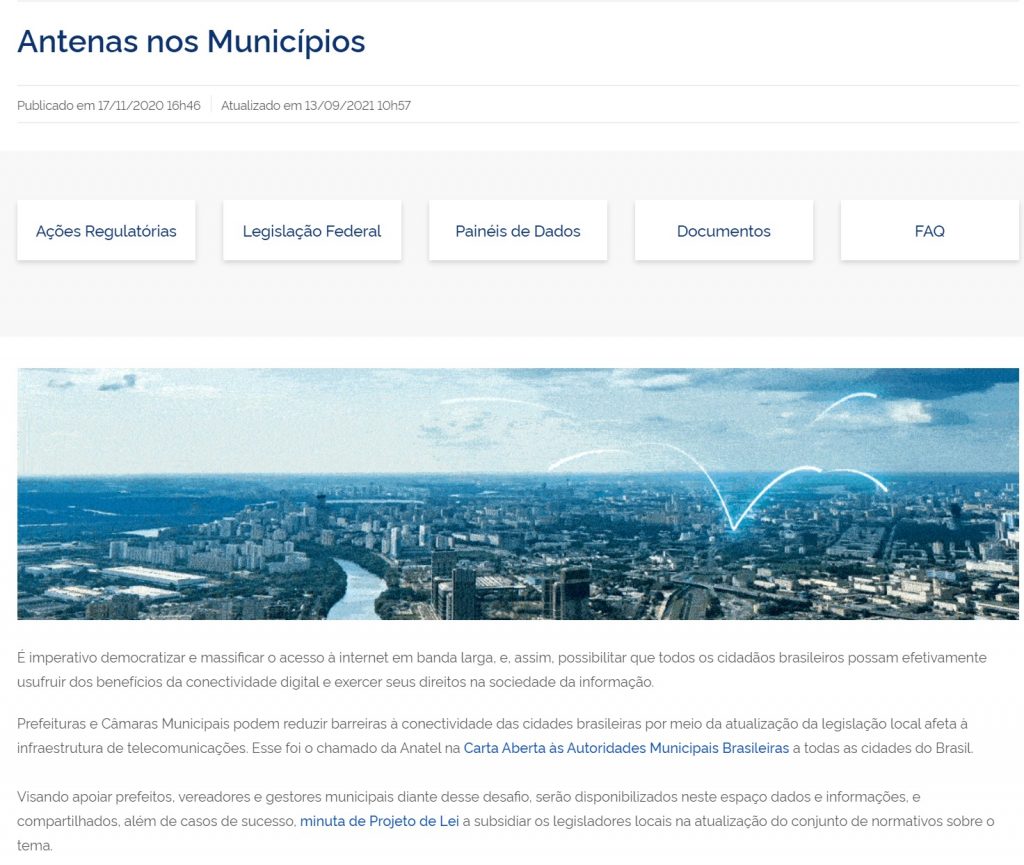
Task: Go to Legislação Federal
Action: pos(312,231)
